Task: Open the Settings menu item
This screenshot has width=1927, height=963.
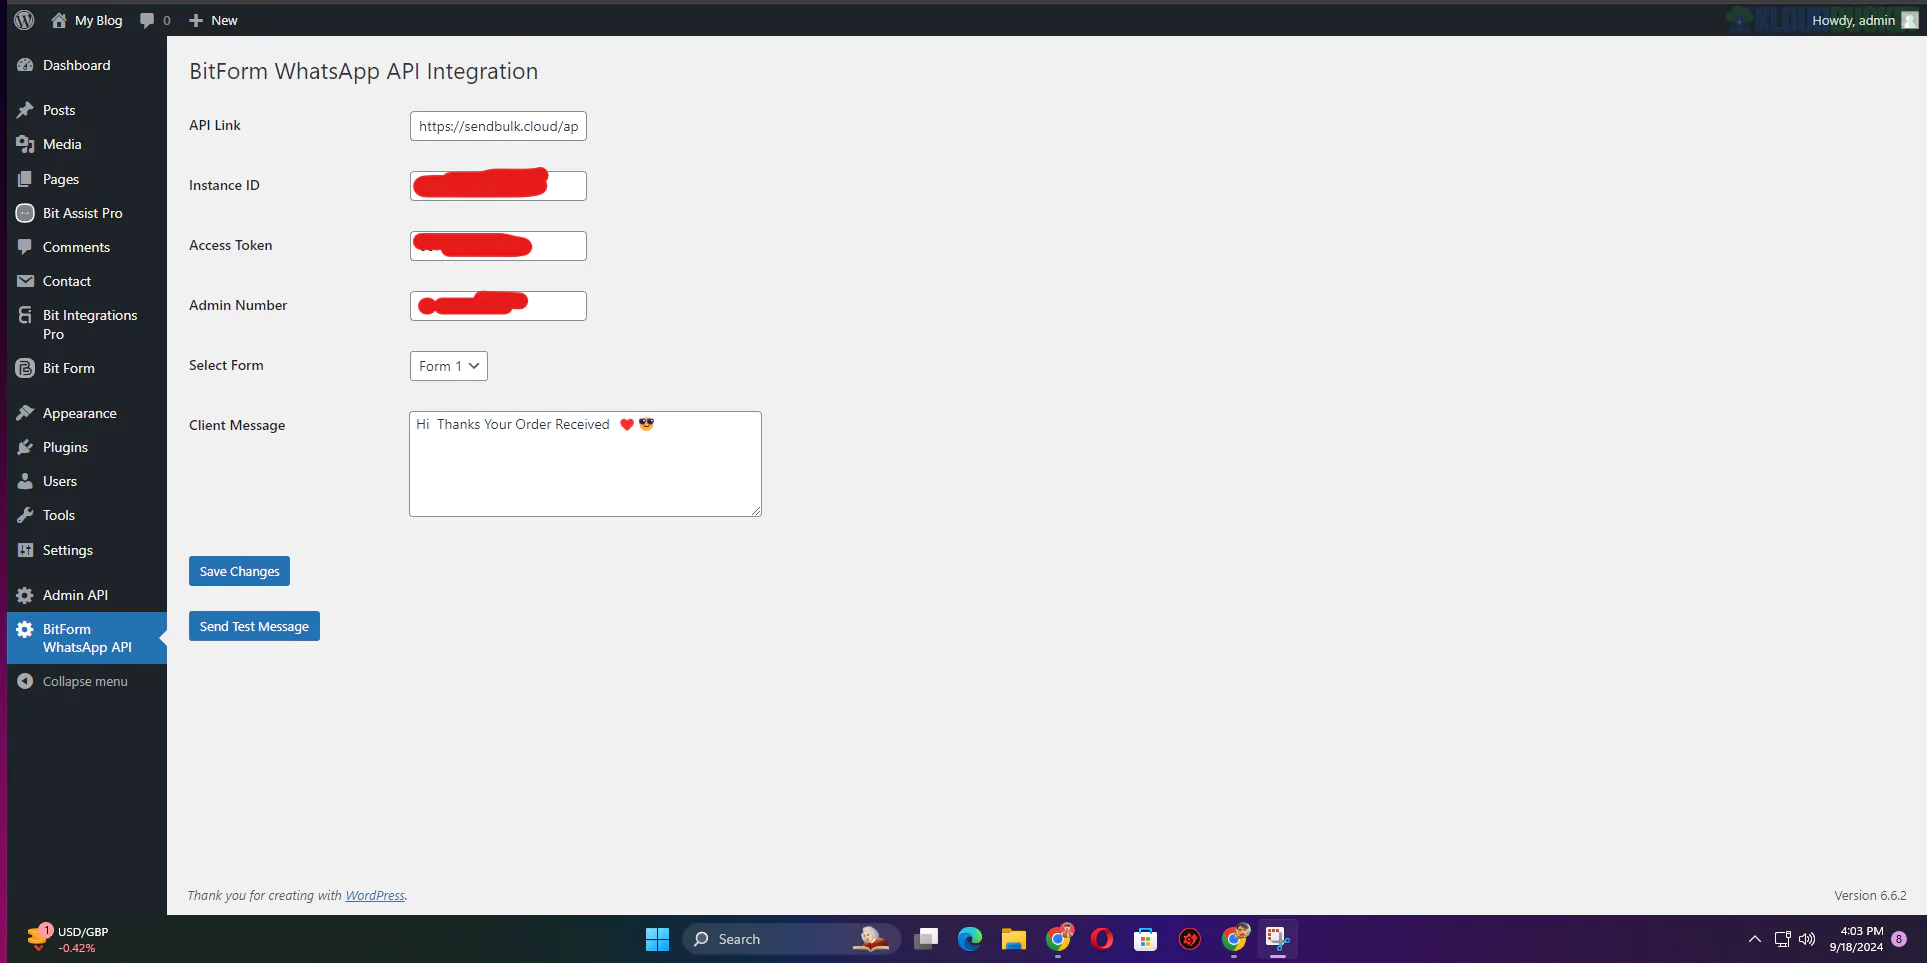Action: click(67, 550)
